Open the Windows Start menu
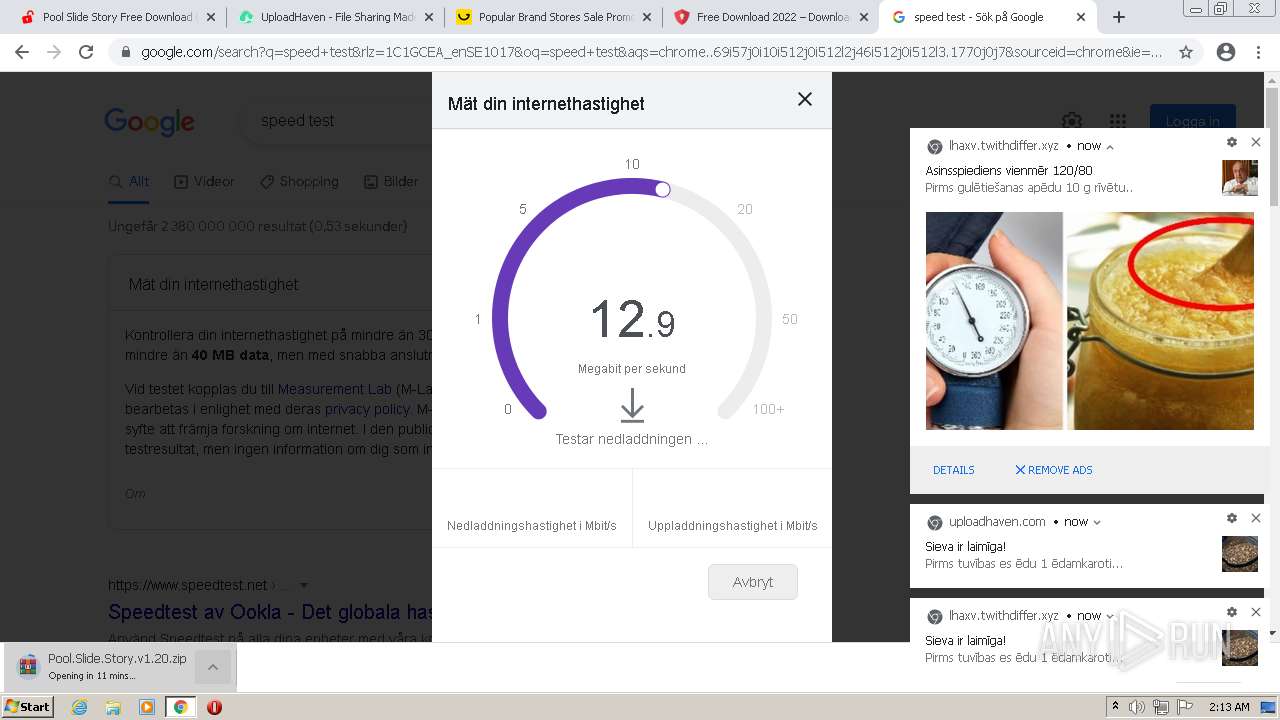Viewport: 1280px width, 720px height. [28, 707]
